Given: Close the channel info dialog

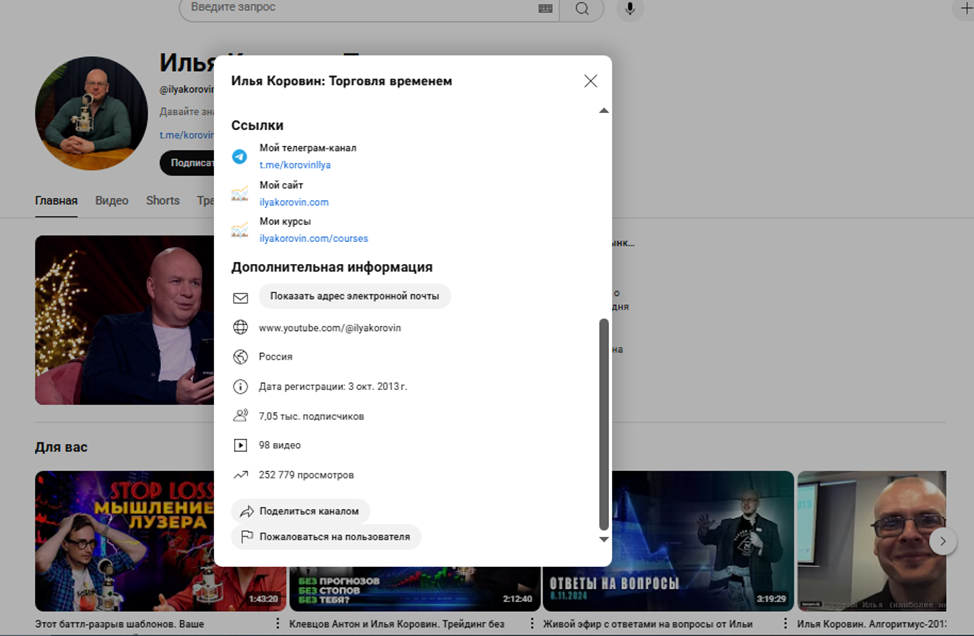Looking at the screenshot, I should click(590, 81).
